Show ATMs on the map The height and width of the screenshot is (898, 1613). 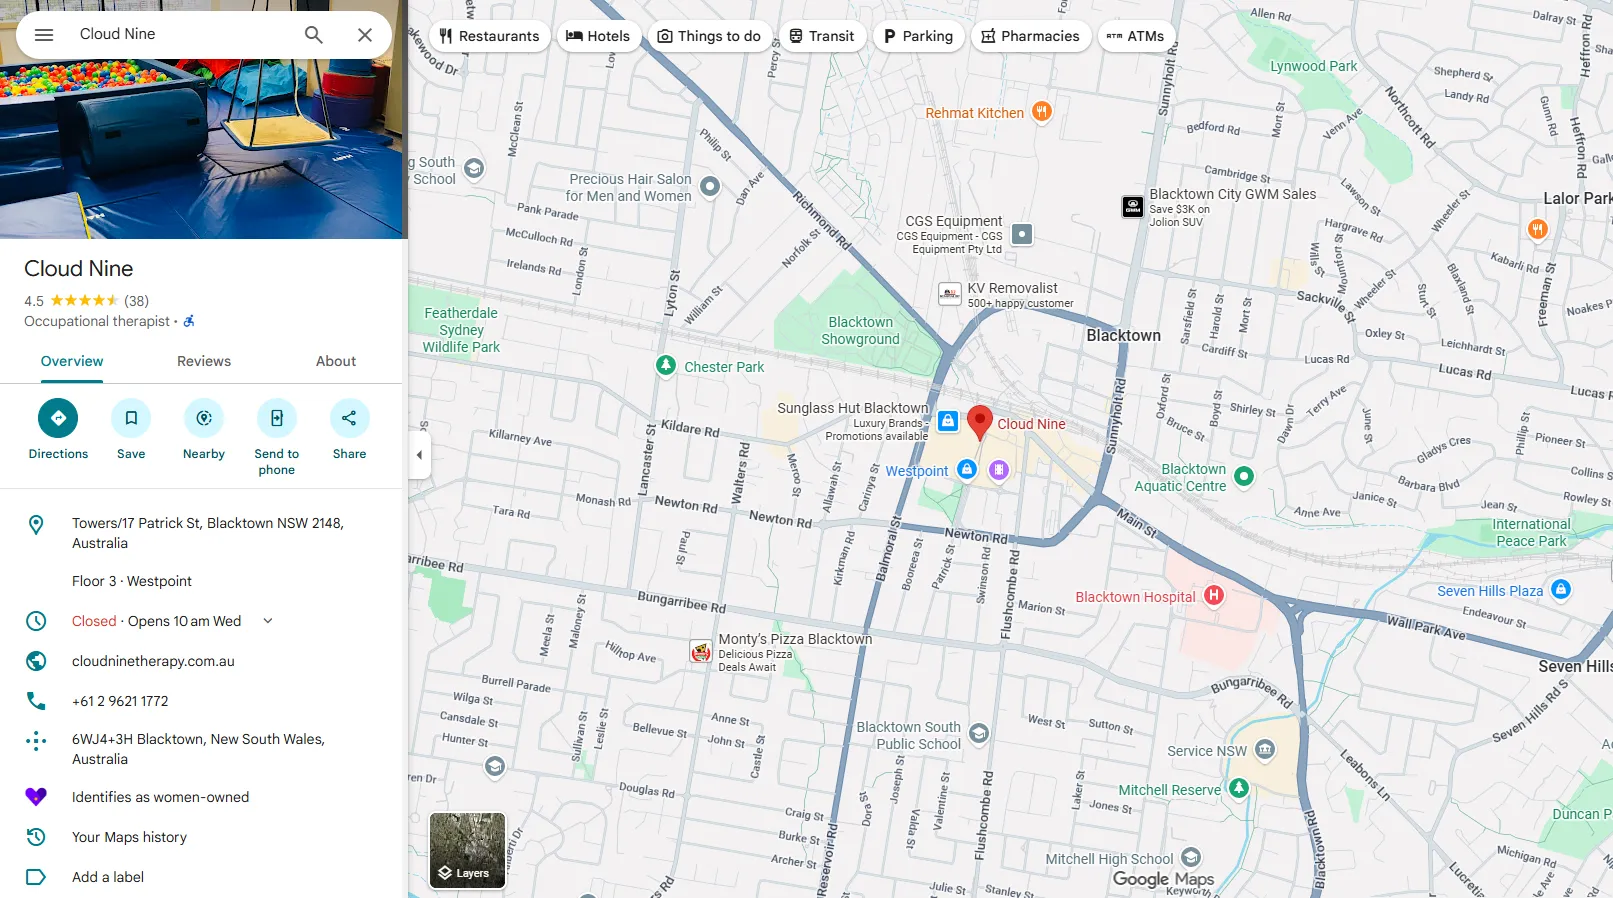(1136, 36)
